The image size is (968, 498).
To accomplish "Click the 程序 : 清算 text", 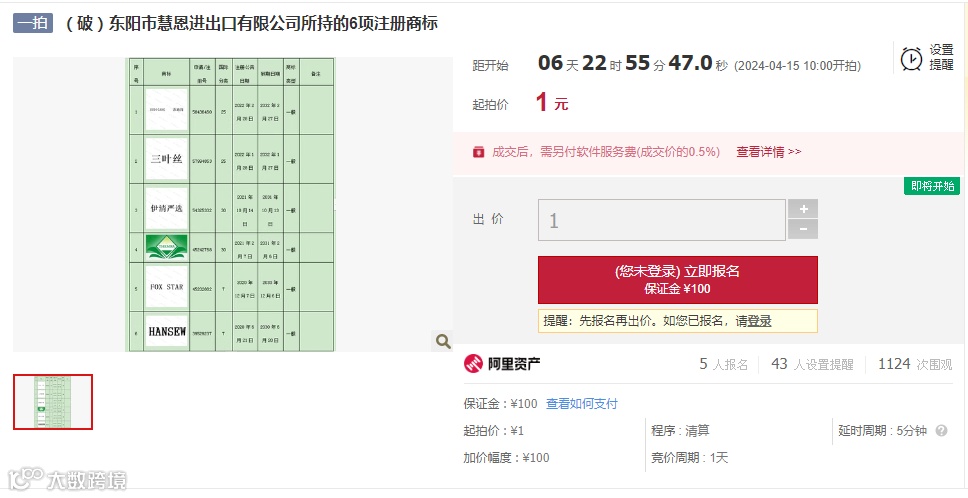I will (x=680, y=431).
